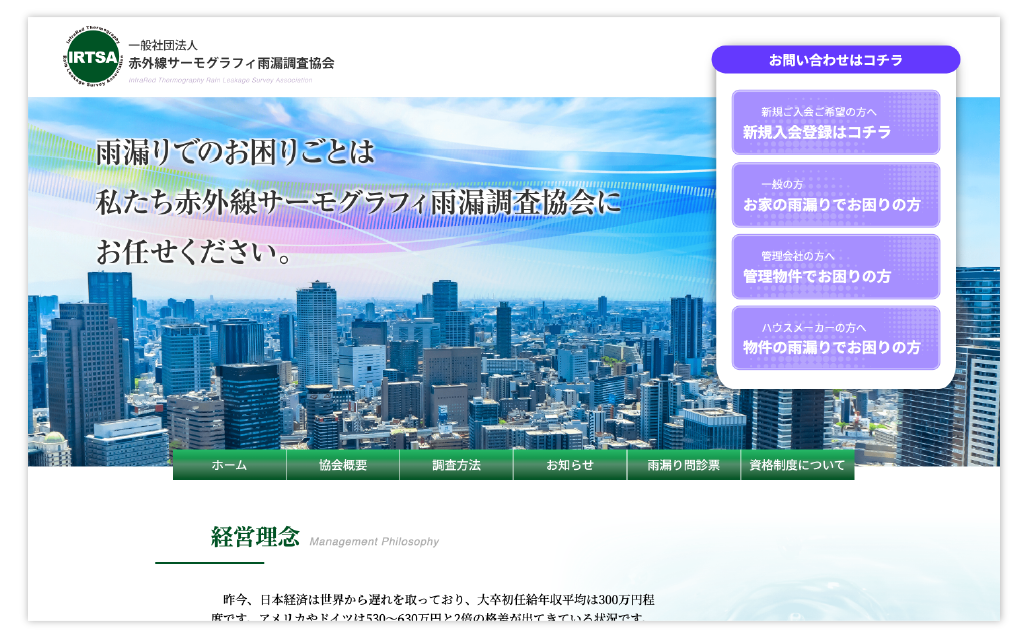
Task: Click the paragraph starting 昨今、日本経済は
Action: [433, 608]
